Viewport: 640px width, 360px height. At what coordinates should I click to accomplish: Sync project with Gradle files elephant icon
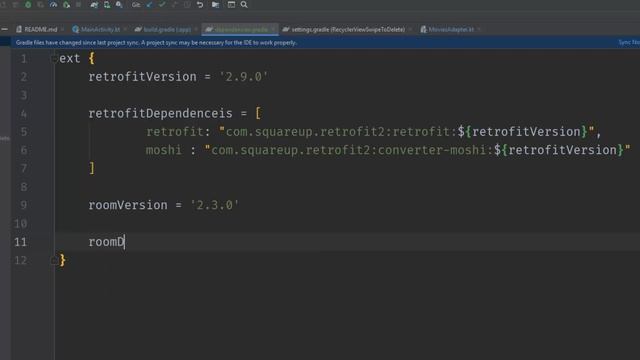tap(94, 4)
